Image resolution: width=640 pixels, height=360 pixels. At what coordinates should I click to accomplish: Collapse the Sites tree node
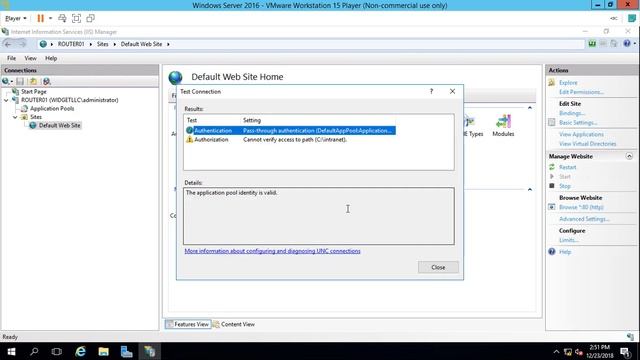[15, 117]
